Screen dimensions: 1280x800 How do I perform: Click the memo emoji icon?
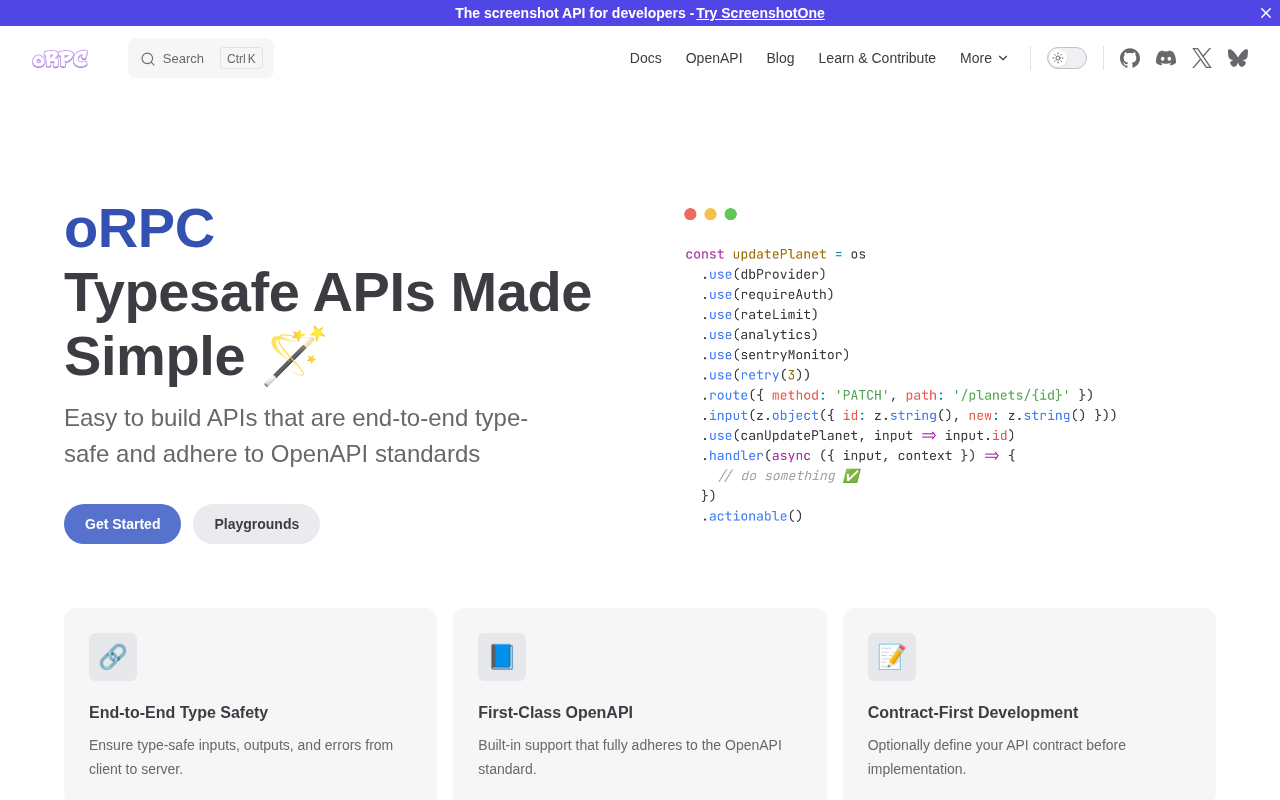click(x=892, y=657)
